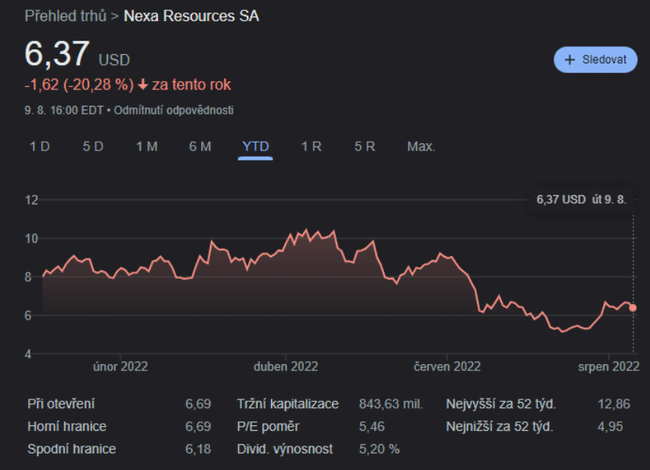650x470 pixels.
Task: Open the Přehled trhů breadcrumb link
Action: pos(63,16)
